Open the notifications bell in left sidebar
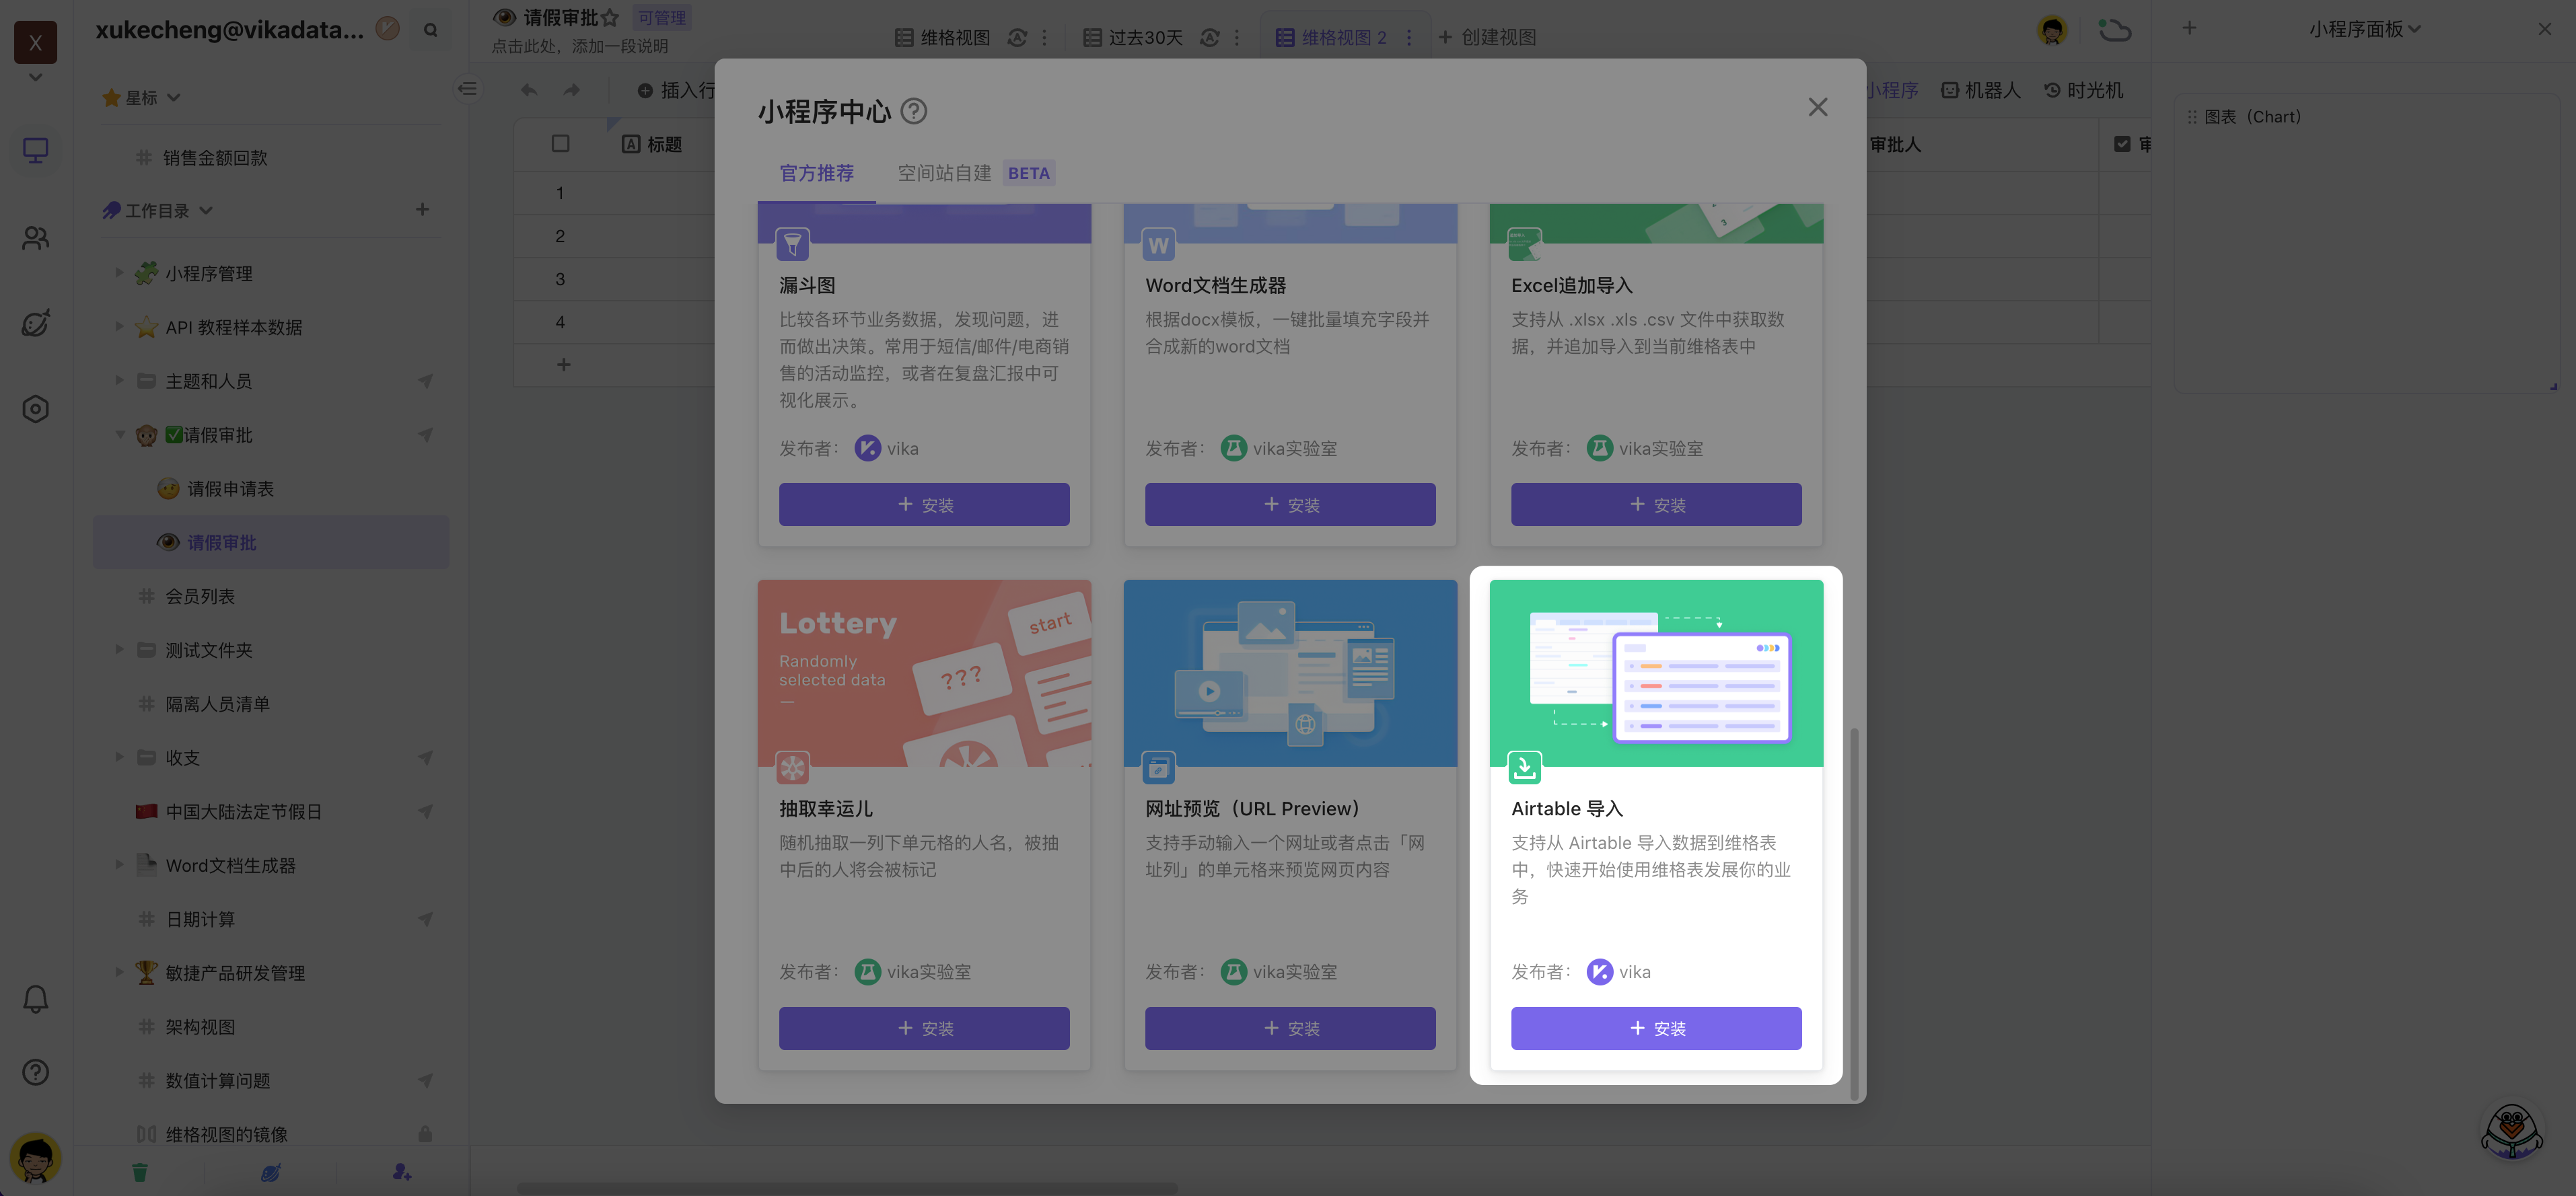This screenshot has height=1196, width=2576. [35, 998]
